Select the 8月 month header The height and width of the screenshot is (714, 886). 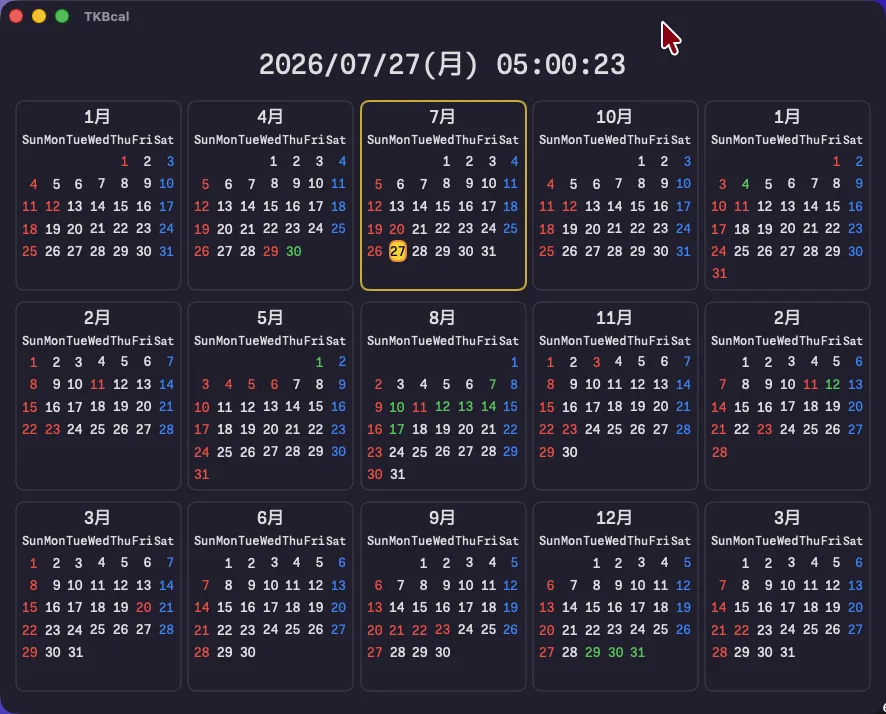pyautogui.click(x=442, y=317)
